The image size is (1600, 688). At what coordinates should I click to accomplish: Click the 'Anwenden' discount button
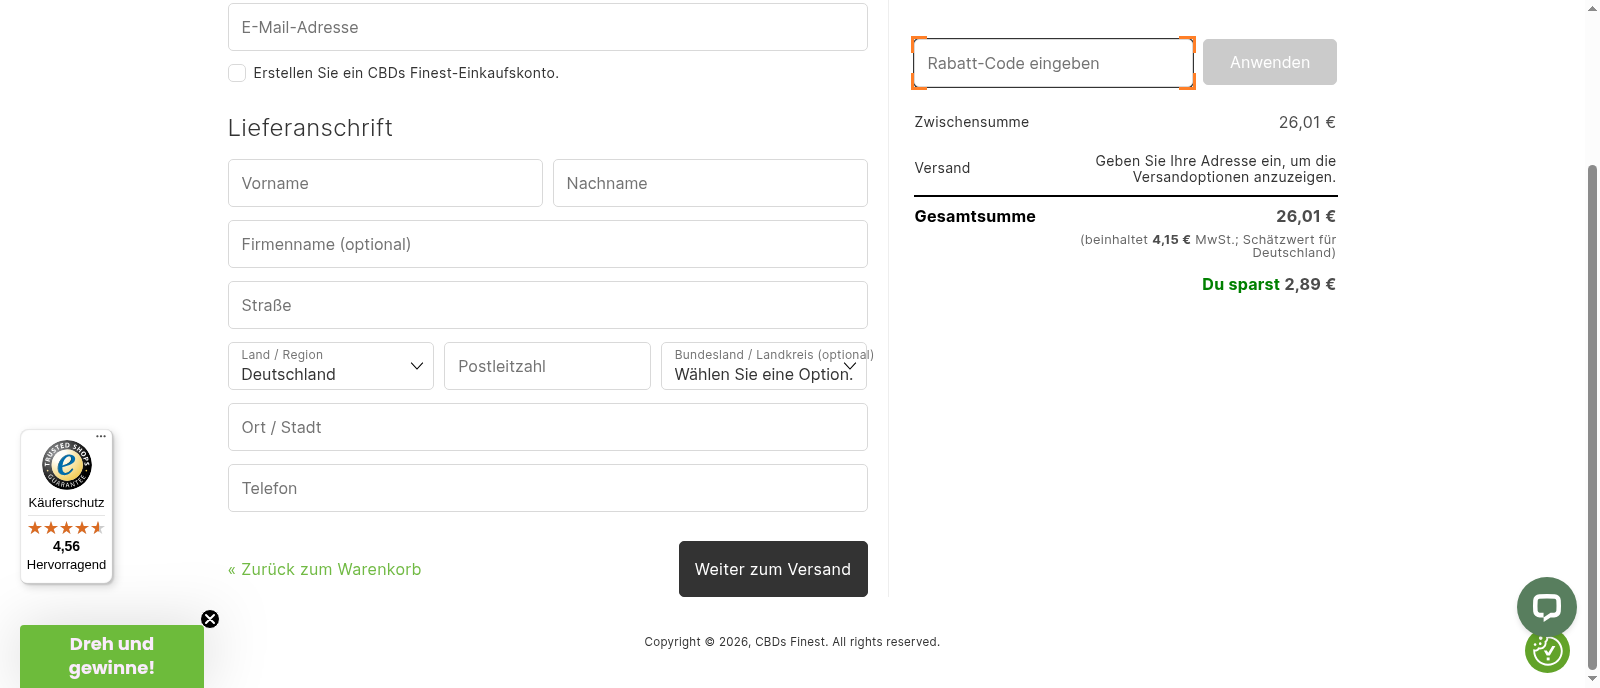pyautogui.click(x=1269, y=62)
